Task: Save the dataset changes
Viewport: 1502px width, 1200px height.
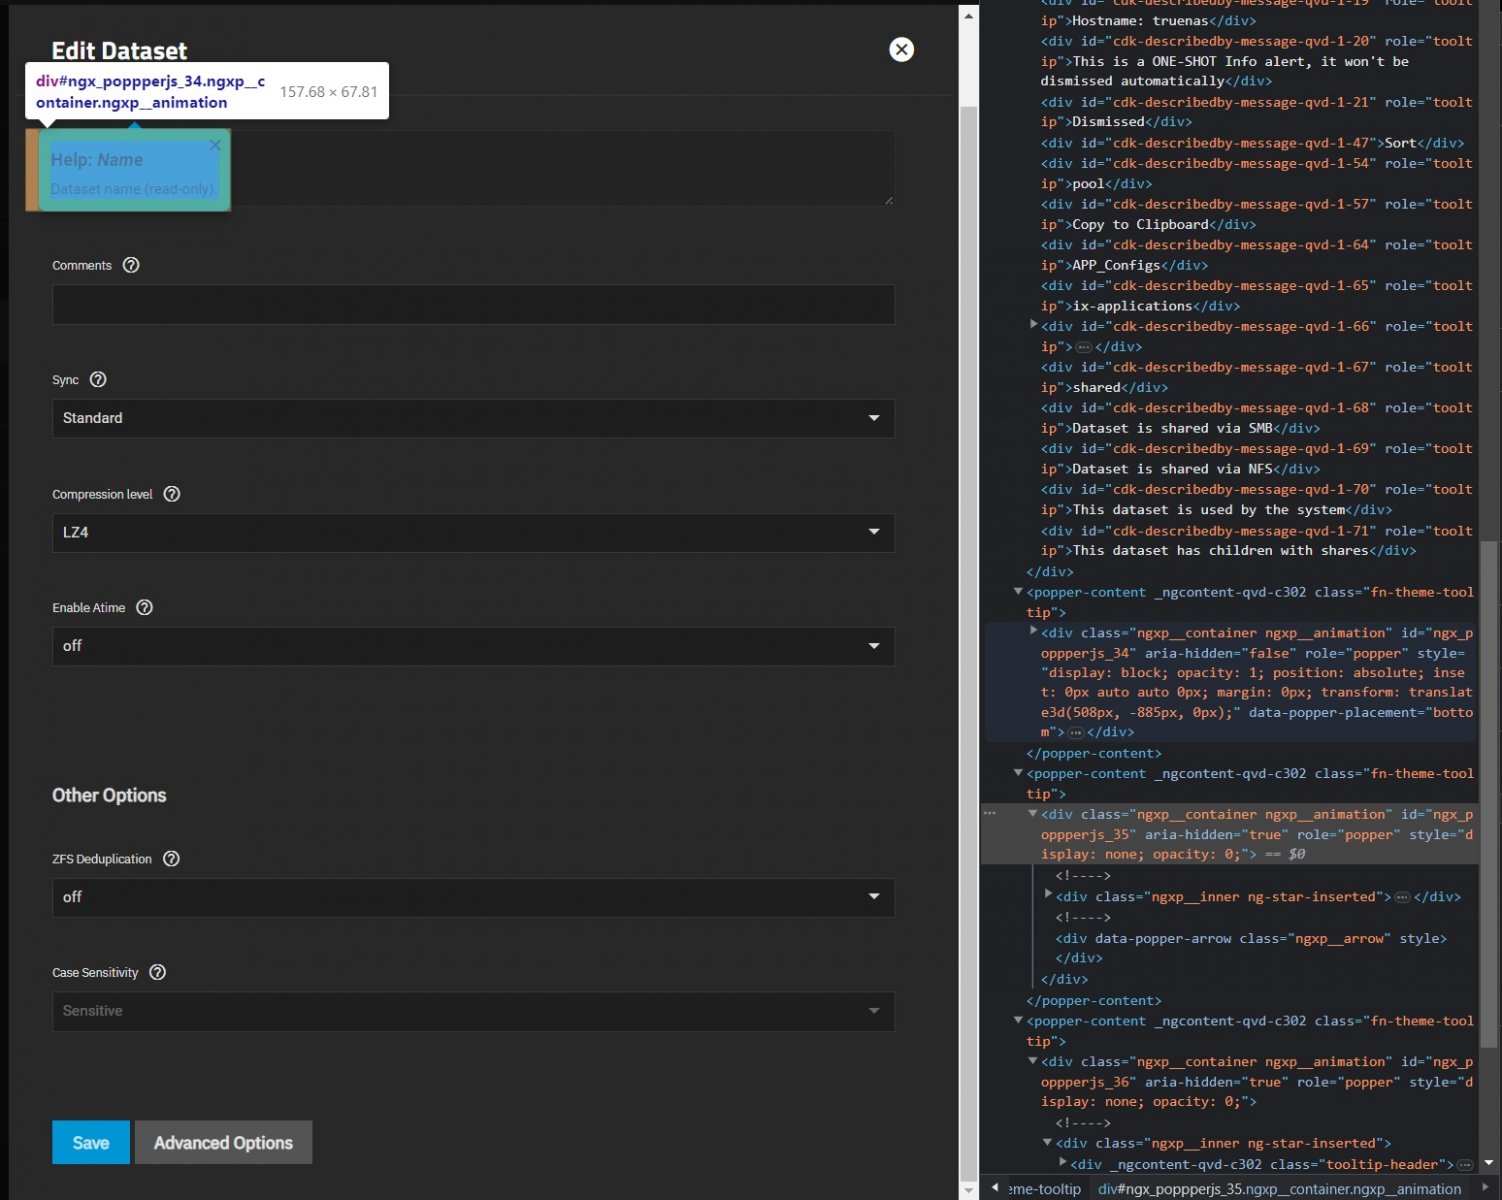Action: (91, 1142)
